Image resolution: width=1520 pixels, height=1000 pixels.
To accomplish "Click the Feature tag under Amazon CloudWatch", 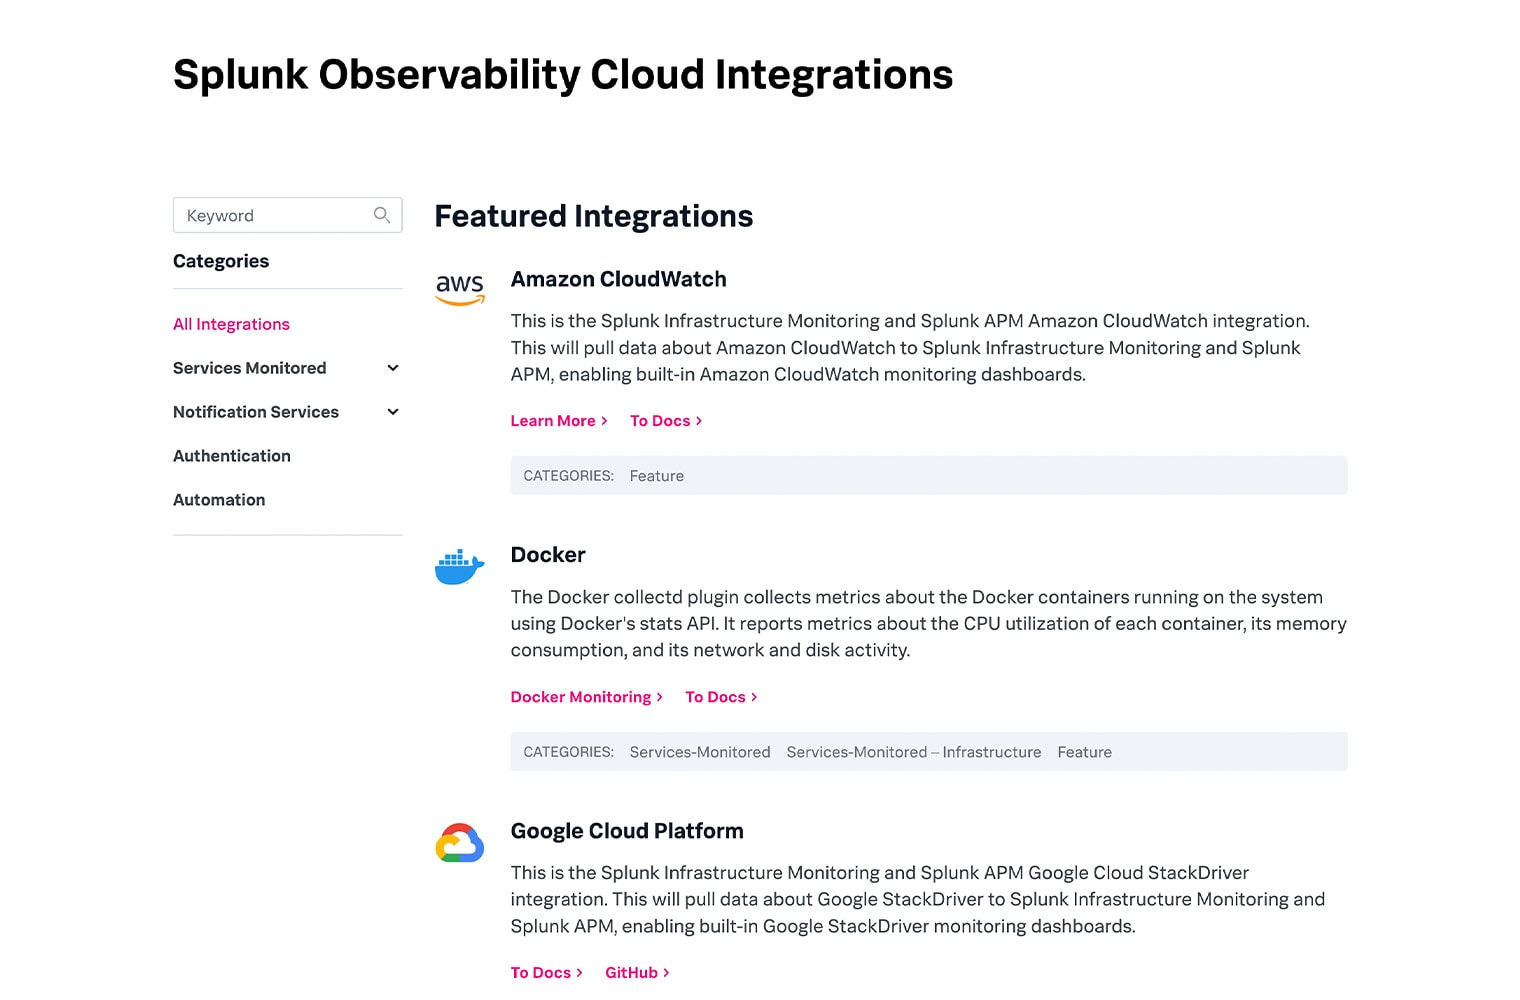I will click(x=657, y=476).
